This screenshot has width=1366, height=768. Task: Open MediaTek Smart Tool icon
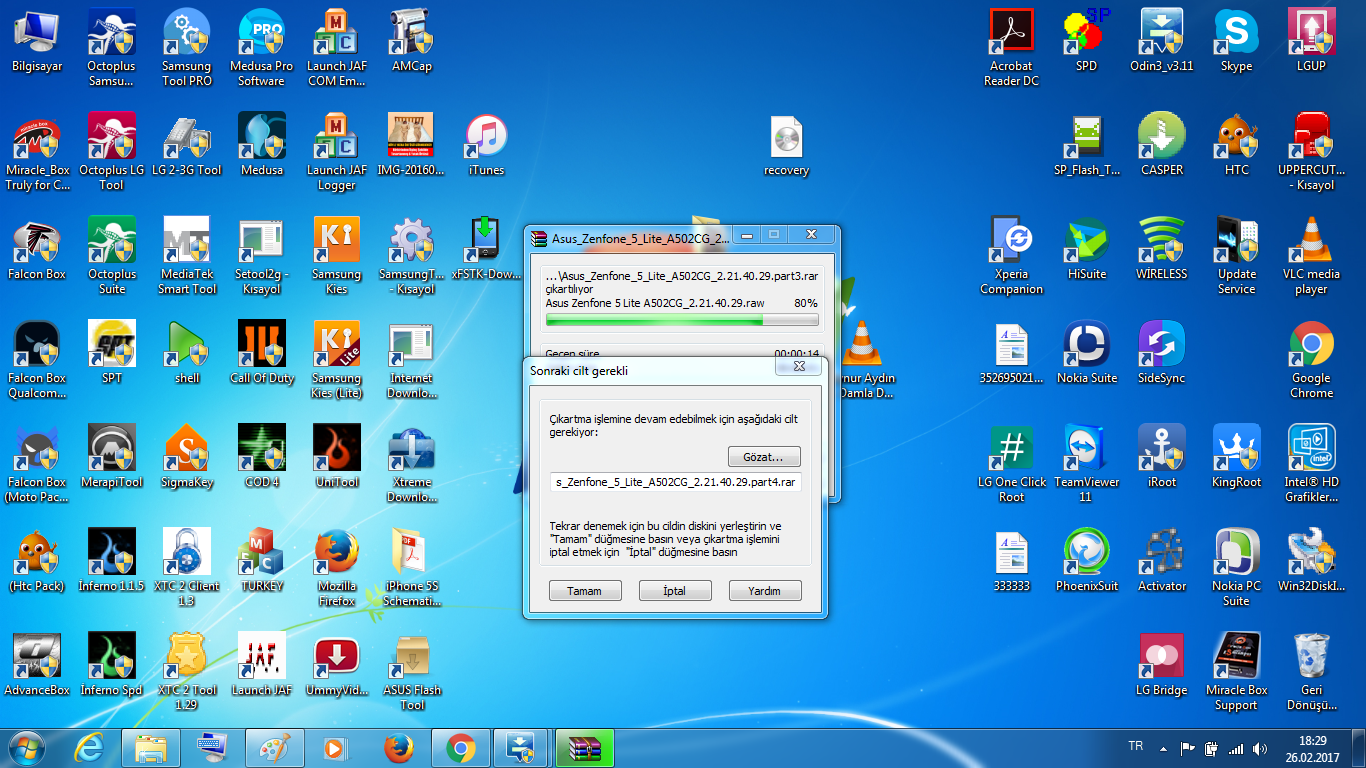point(187,257)
